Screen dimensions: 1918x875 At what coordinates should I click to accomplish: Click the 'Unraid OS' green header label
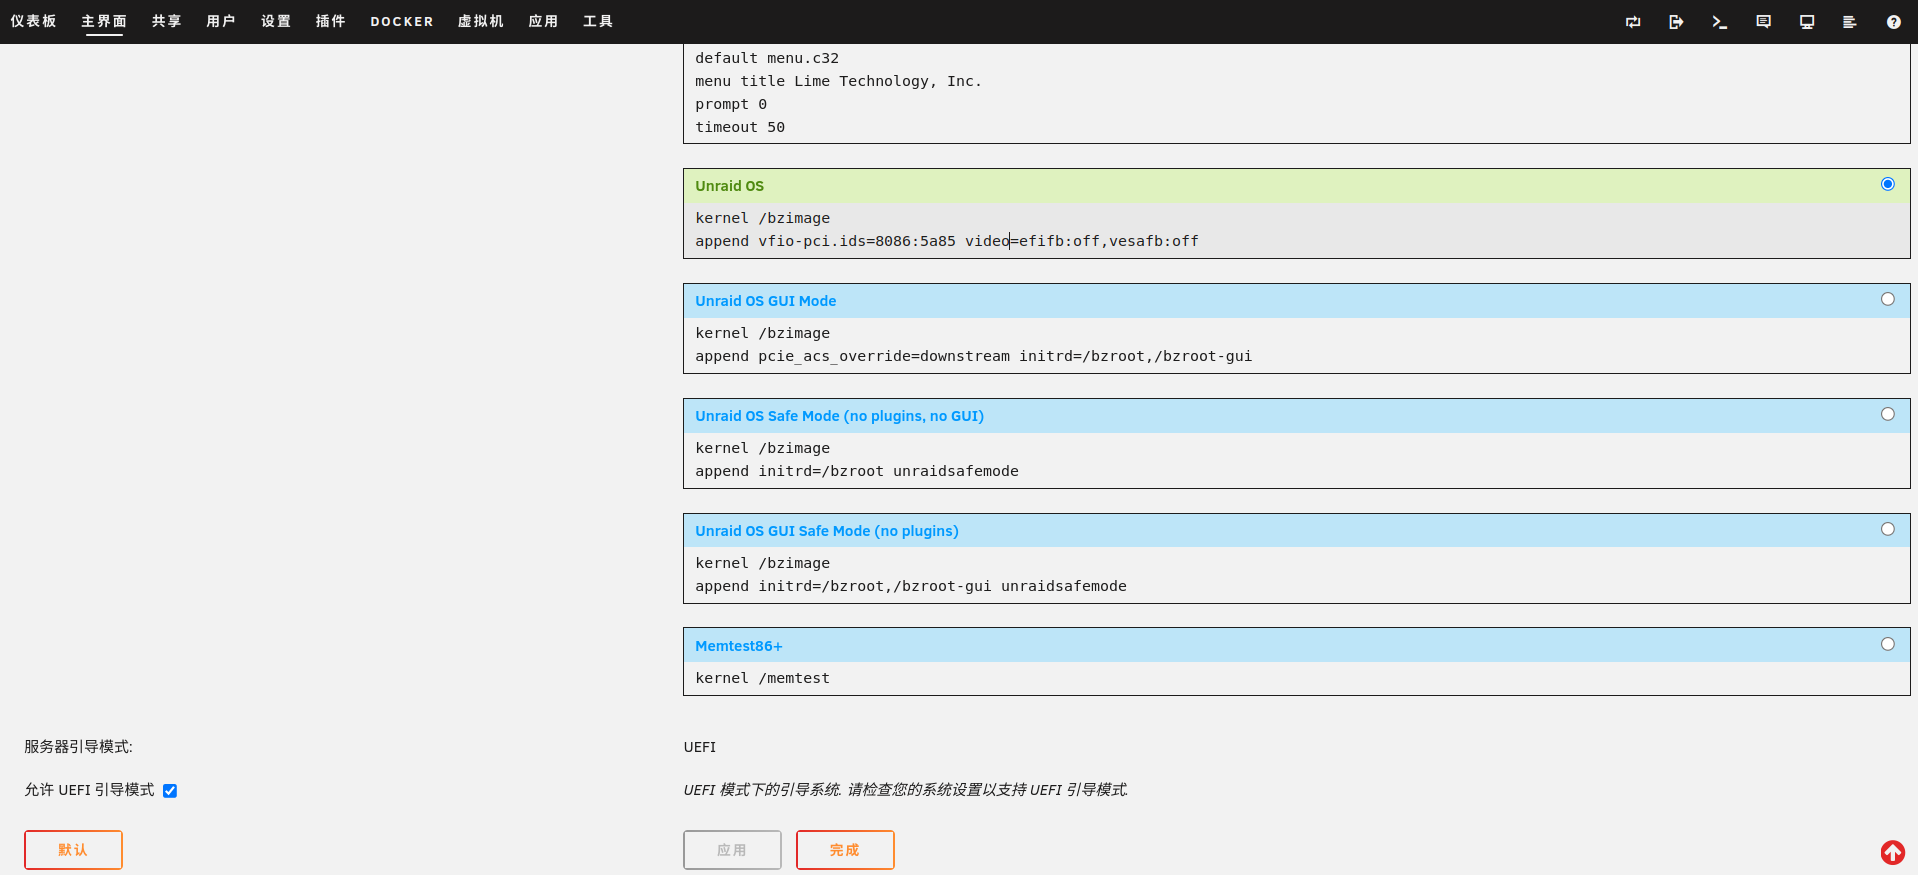click(x=729, y=186)
